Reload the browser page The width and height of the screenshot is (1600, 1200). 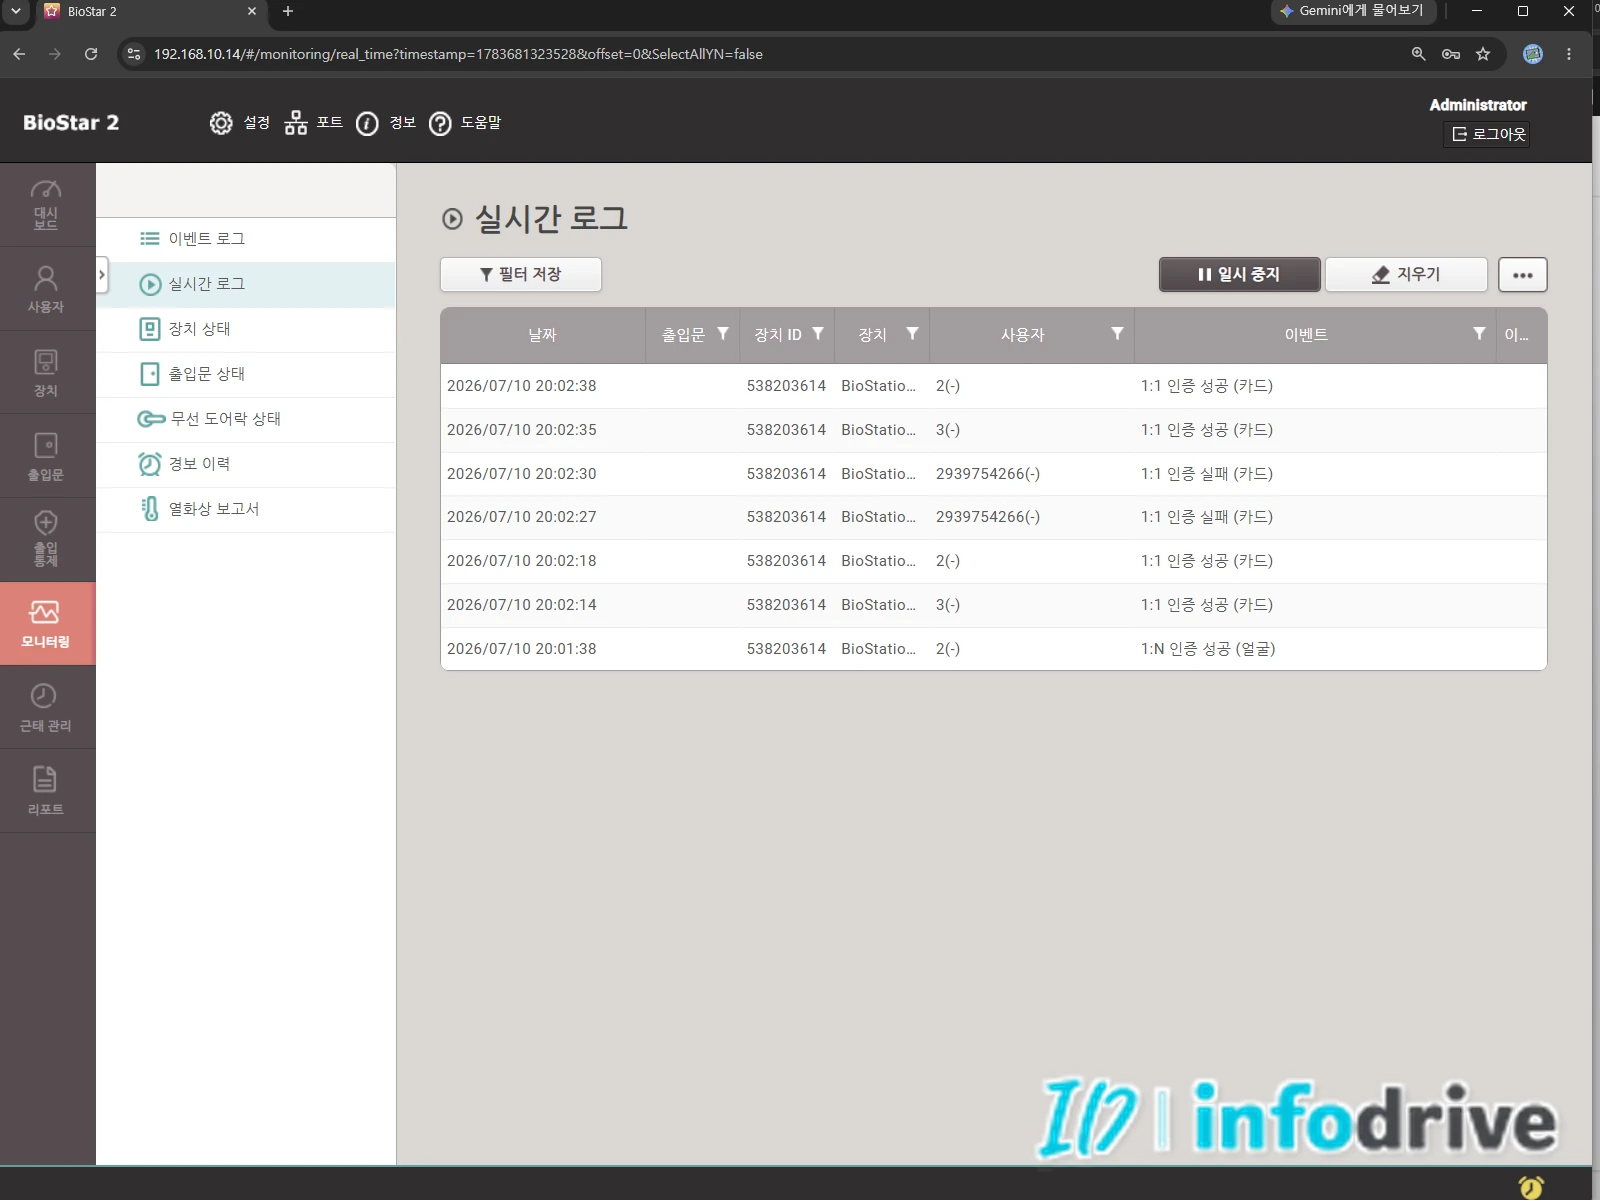pyautogui.click(x=91, y=54)
